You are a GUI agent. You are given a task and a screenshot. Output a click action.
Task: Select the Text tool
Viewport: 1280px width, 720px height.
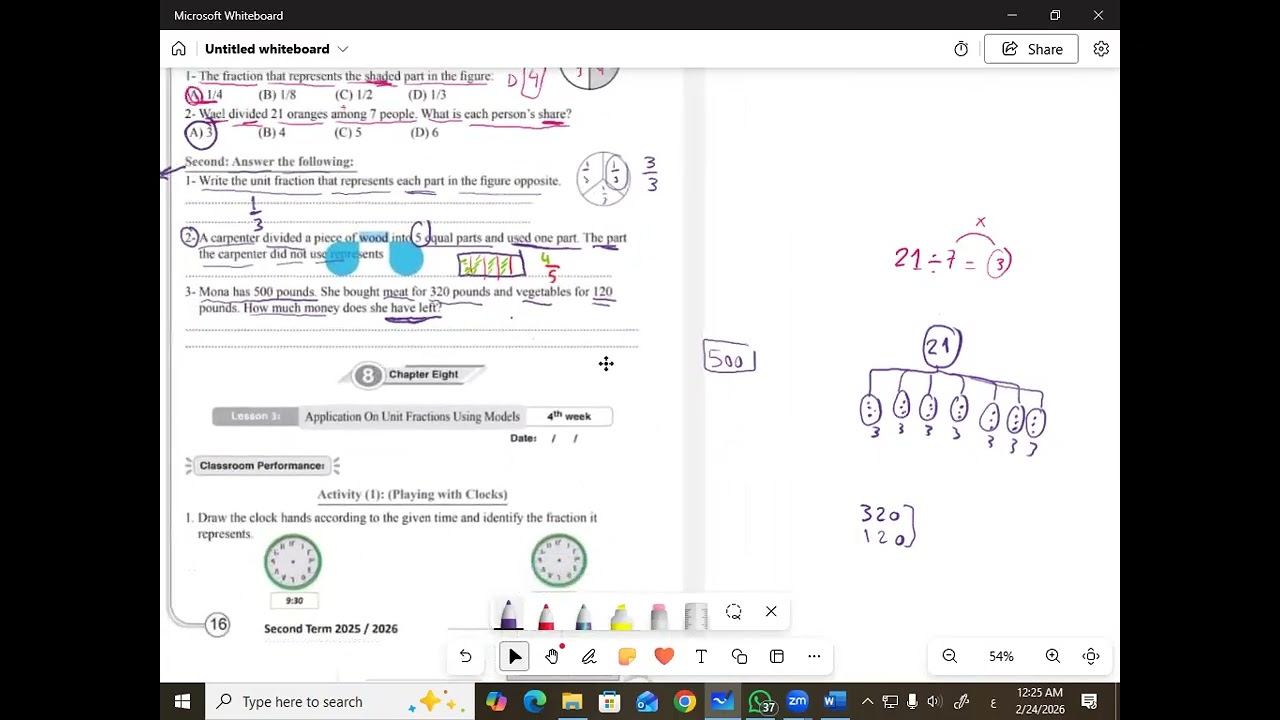tap(701, 656)
